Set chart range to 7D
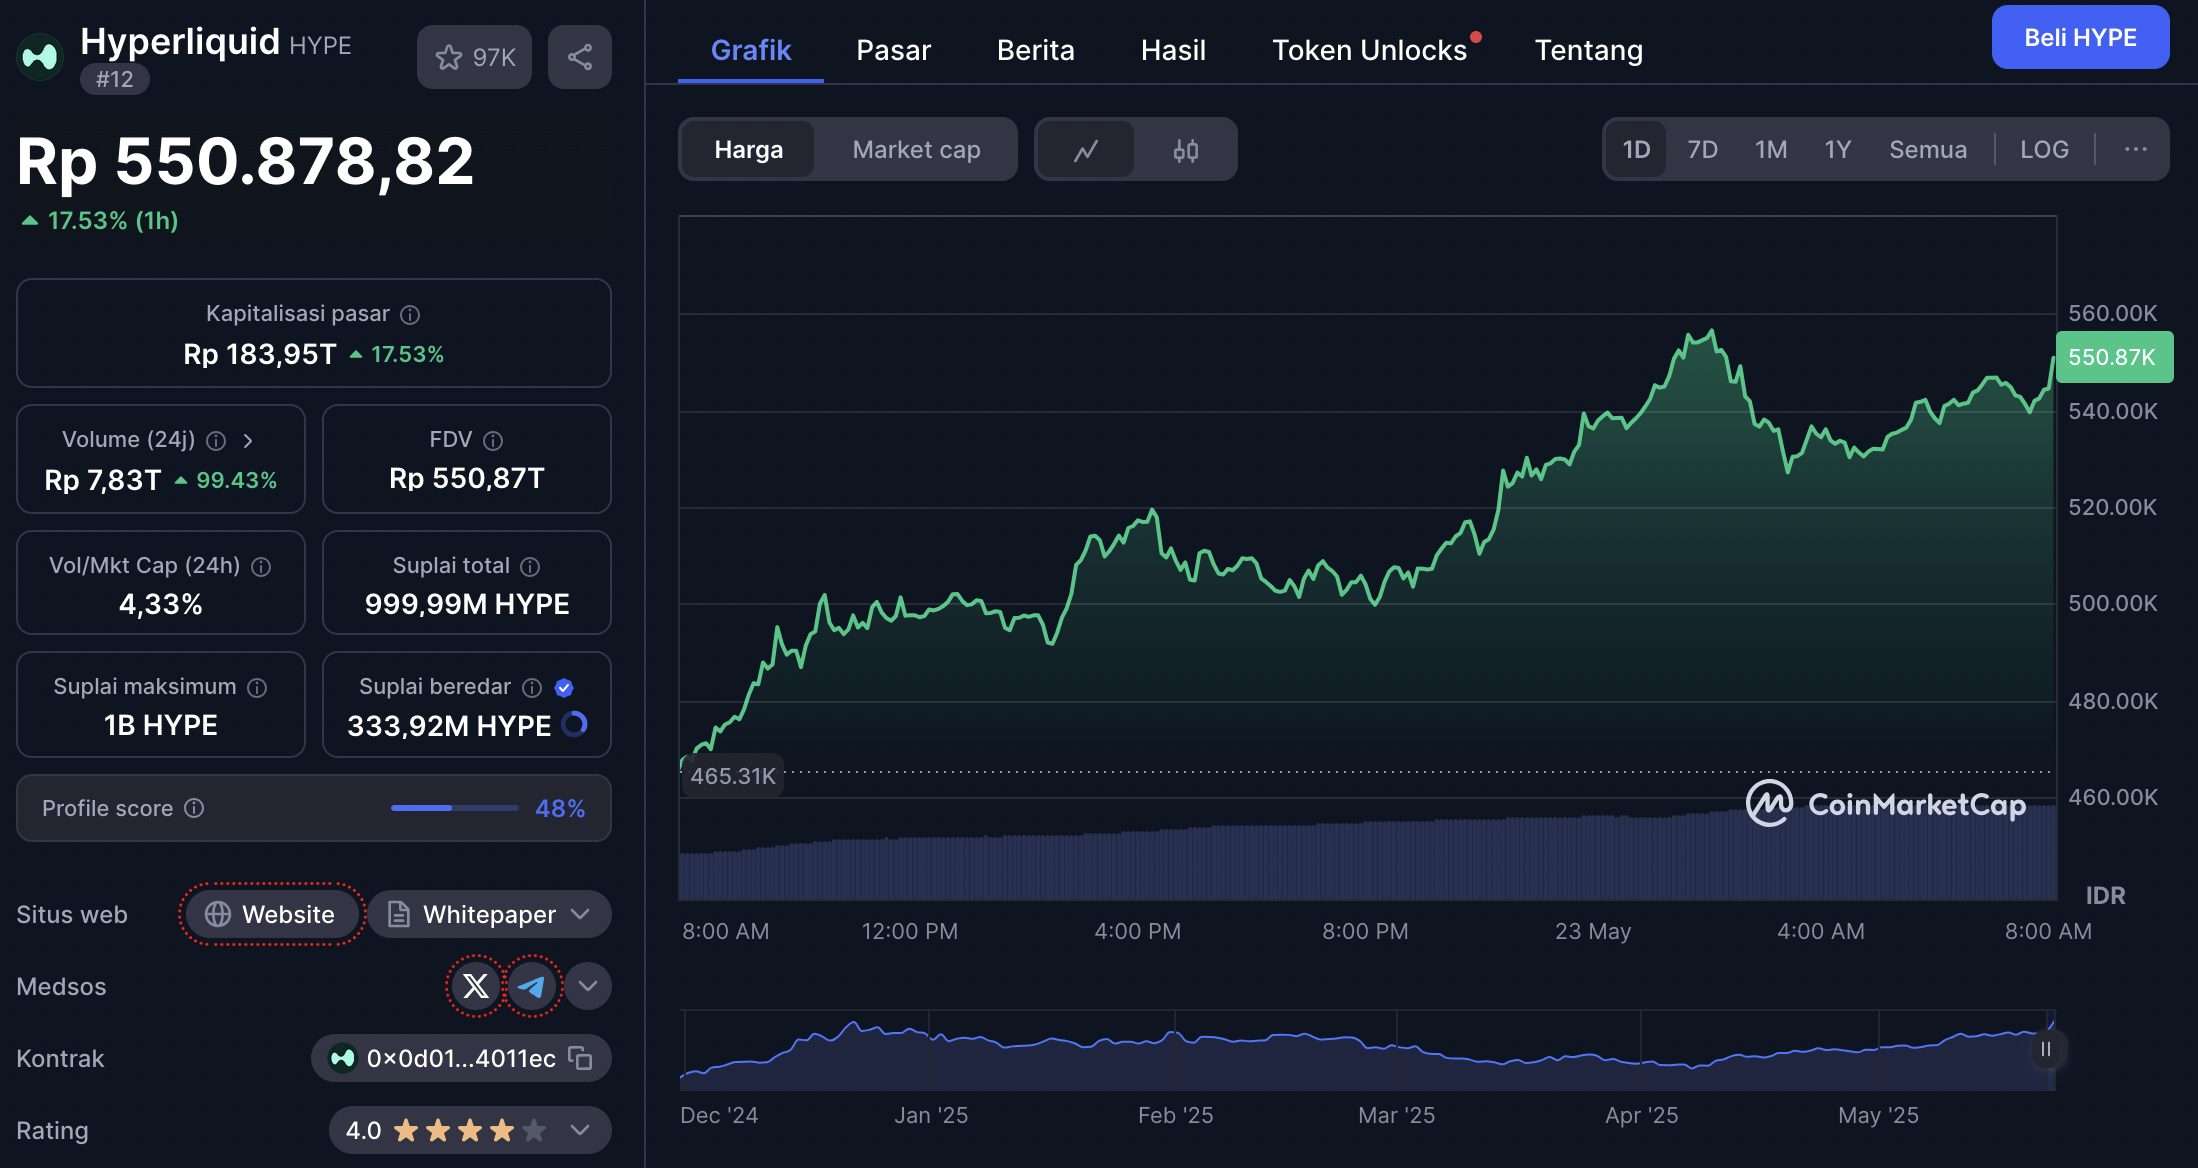The image size is (2198, 1168). tap(1702, 150)
